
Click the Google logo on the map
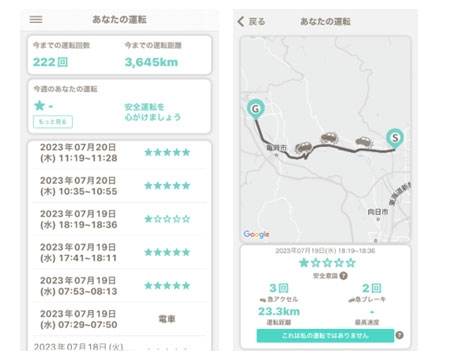pos(256,234)
